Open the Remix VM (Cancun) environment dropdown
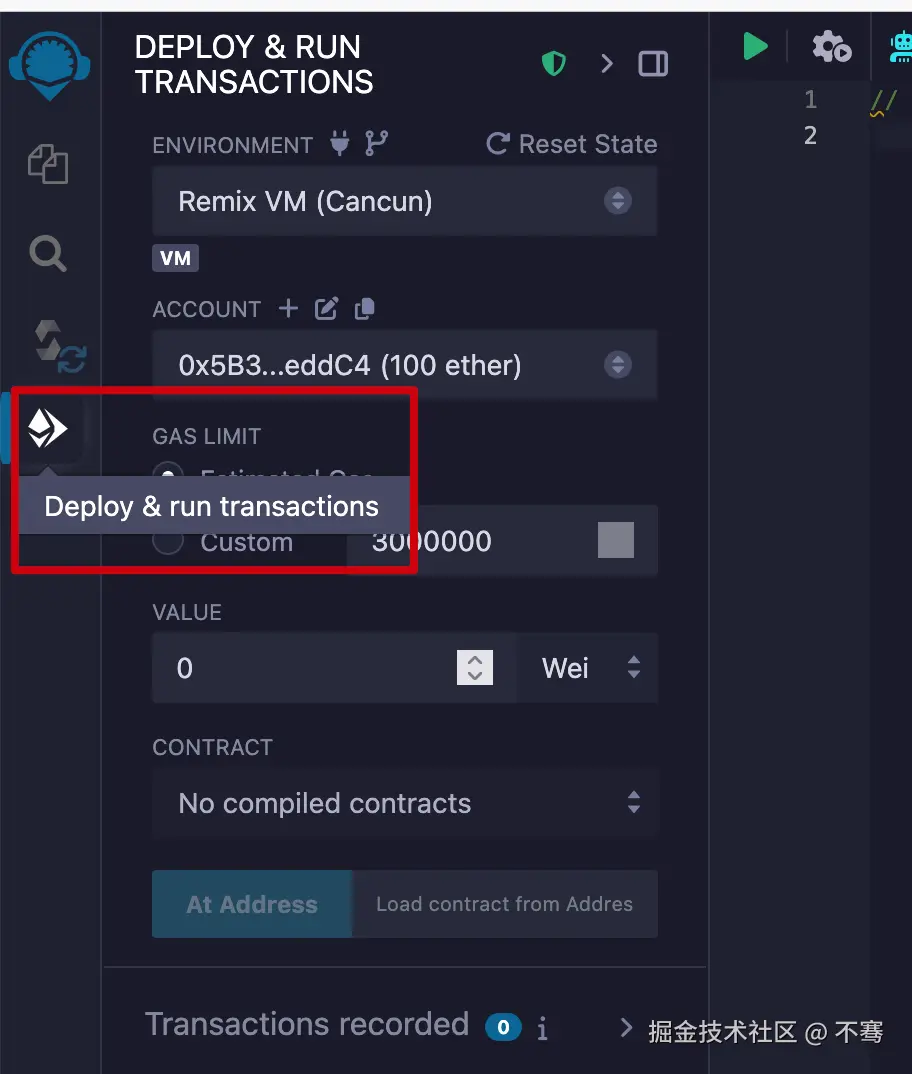The image size is (912, 1074). (x=404, y=201)
